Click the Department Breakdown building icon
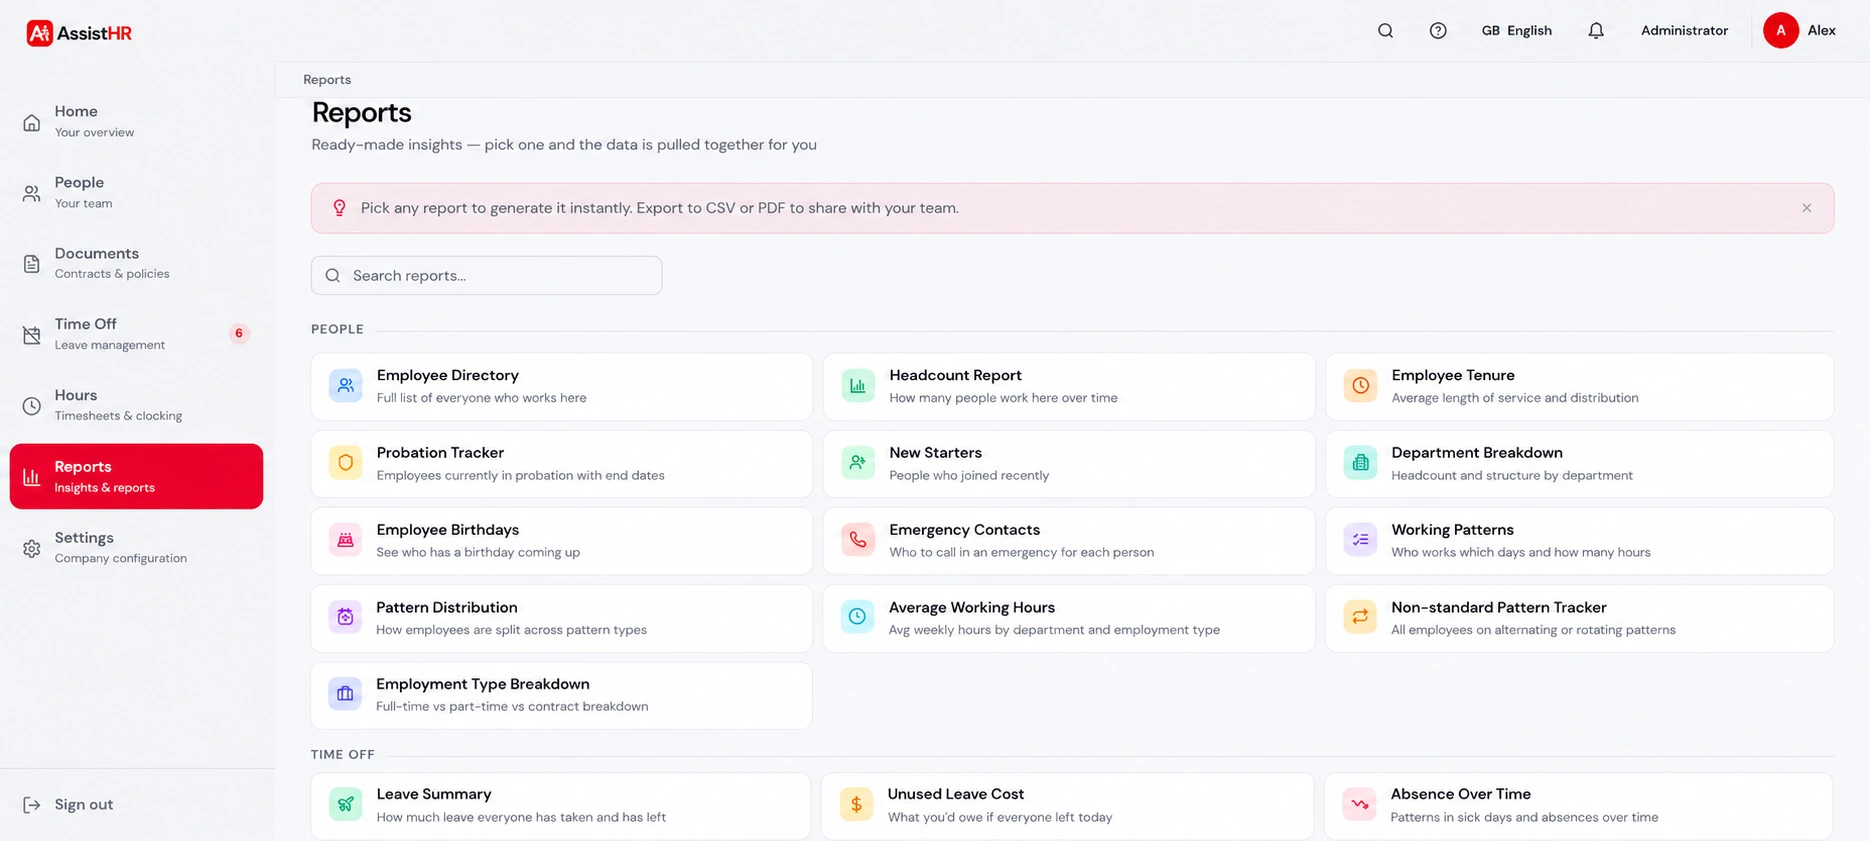 [1360, 463]
